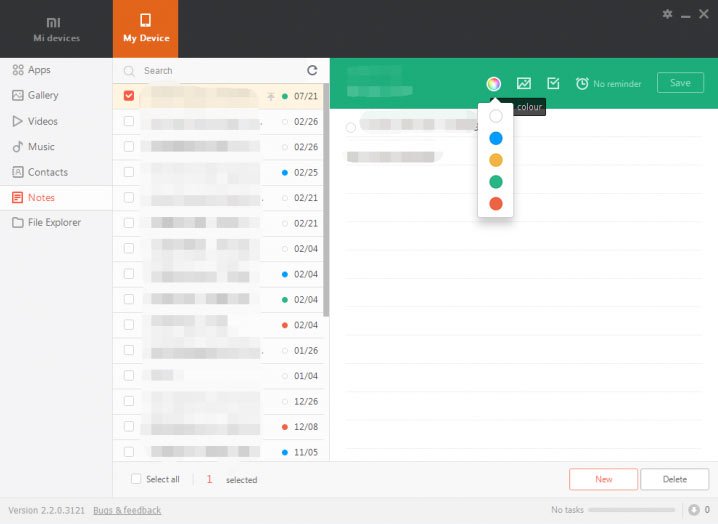Image resolution: width=718 pixels, height=524 pixels.
Task: Delete the selected note
Action: [674, 479]
